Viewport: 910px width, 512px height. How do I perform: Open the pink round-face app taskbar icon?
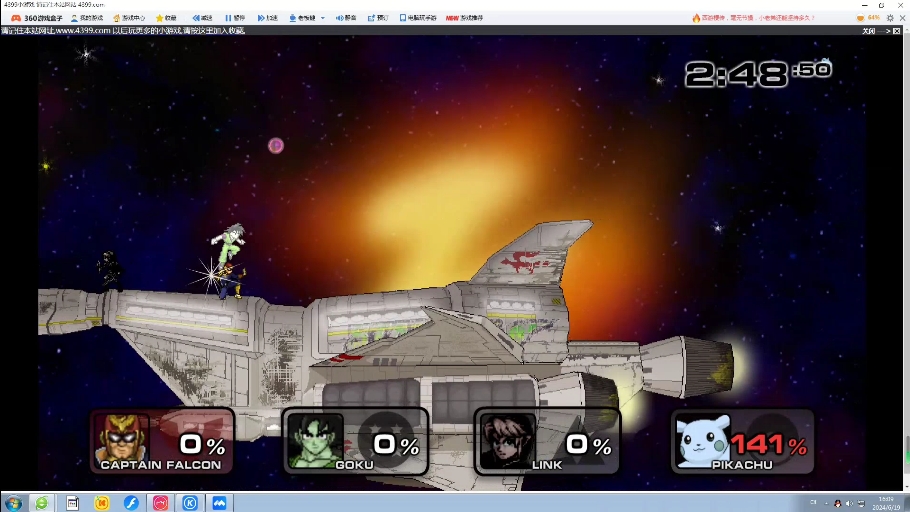tap(161, 503)
